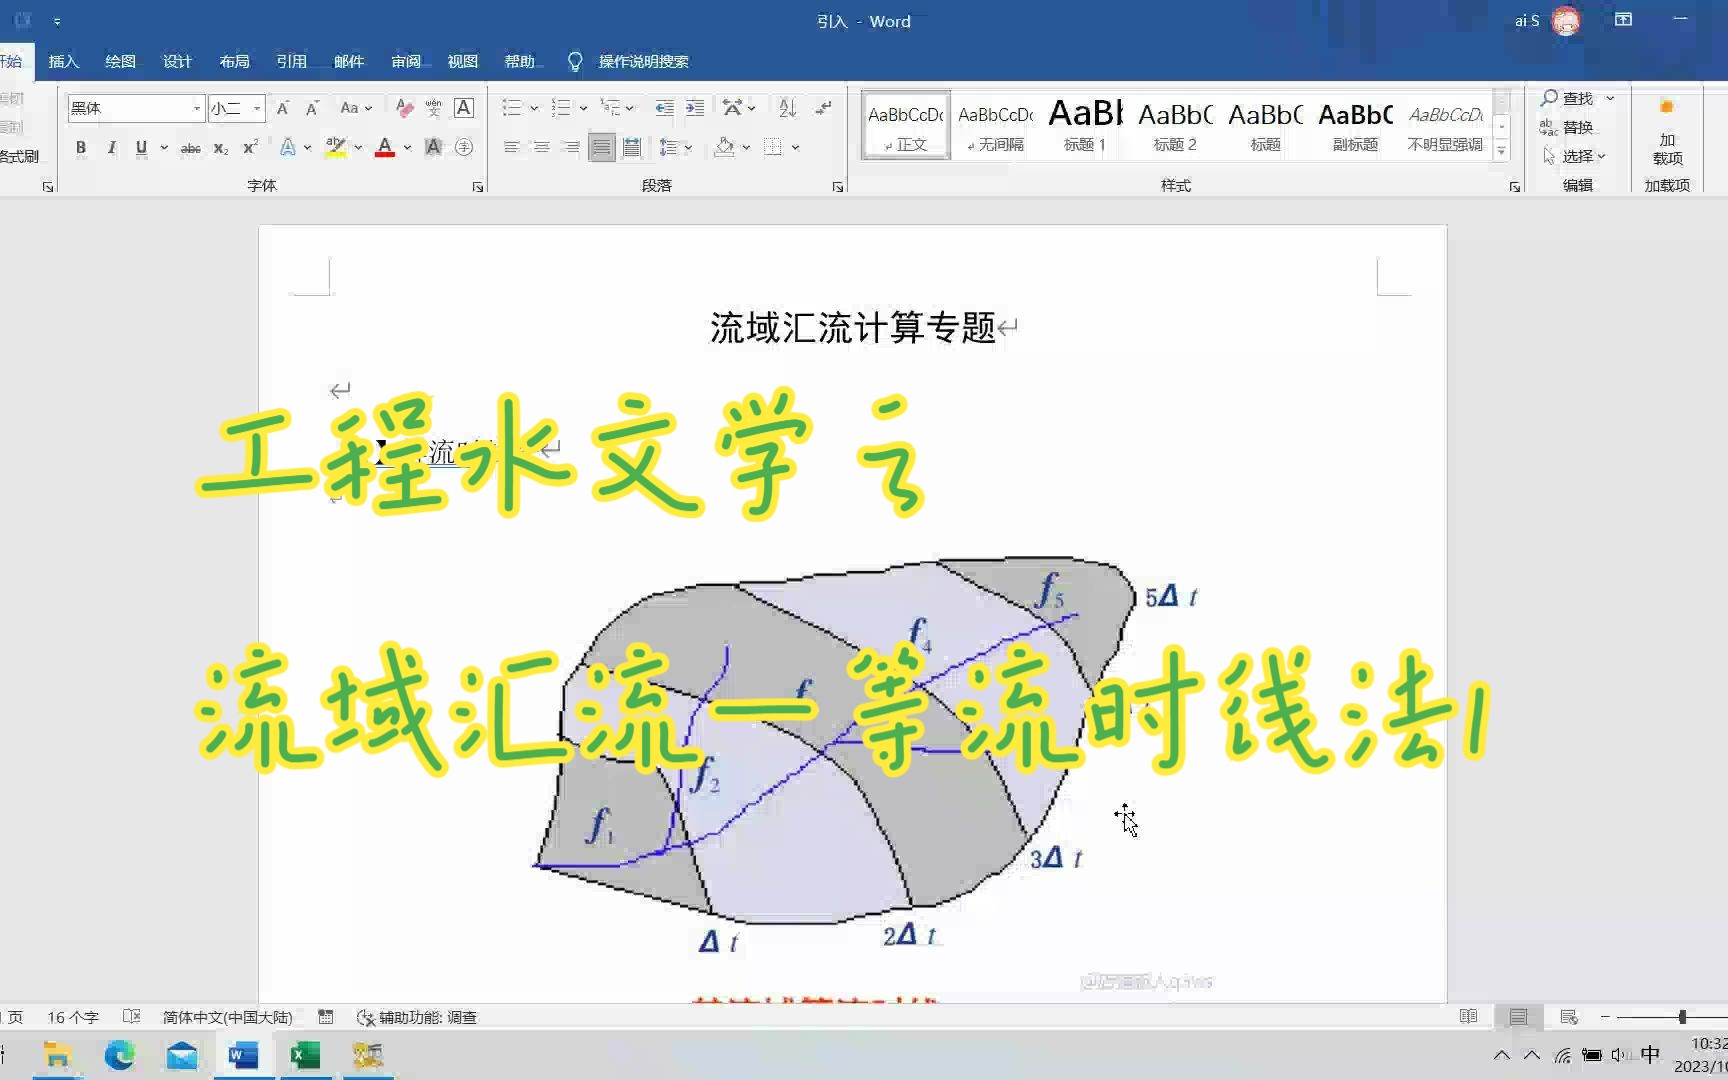
Task: Start a bulleted list
Action: click(513, 108)
